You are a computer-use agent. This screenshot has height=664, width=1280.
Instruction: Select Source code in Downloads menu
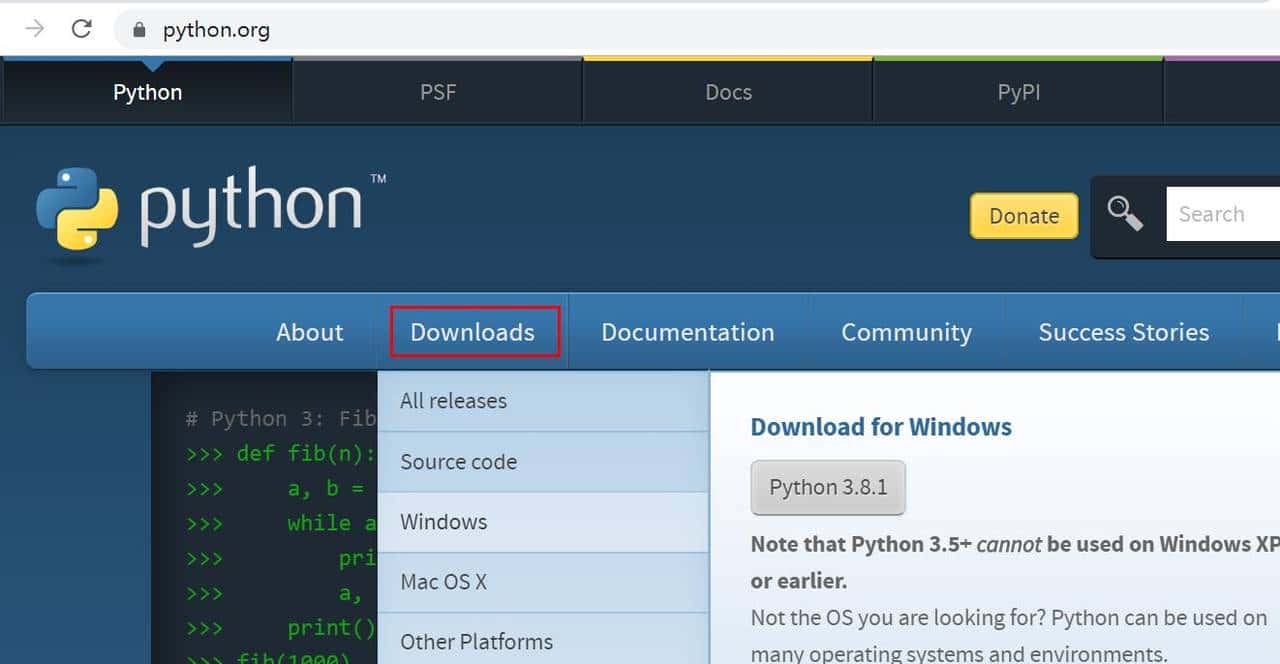coord(458,462)
